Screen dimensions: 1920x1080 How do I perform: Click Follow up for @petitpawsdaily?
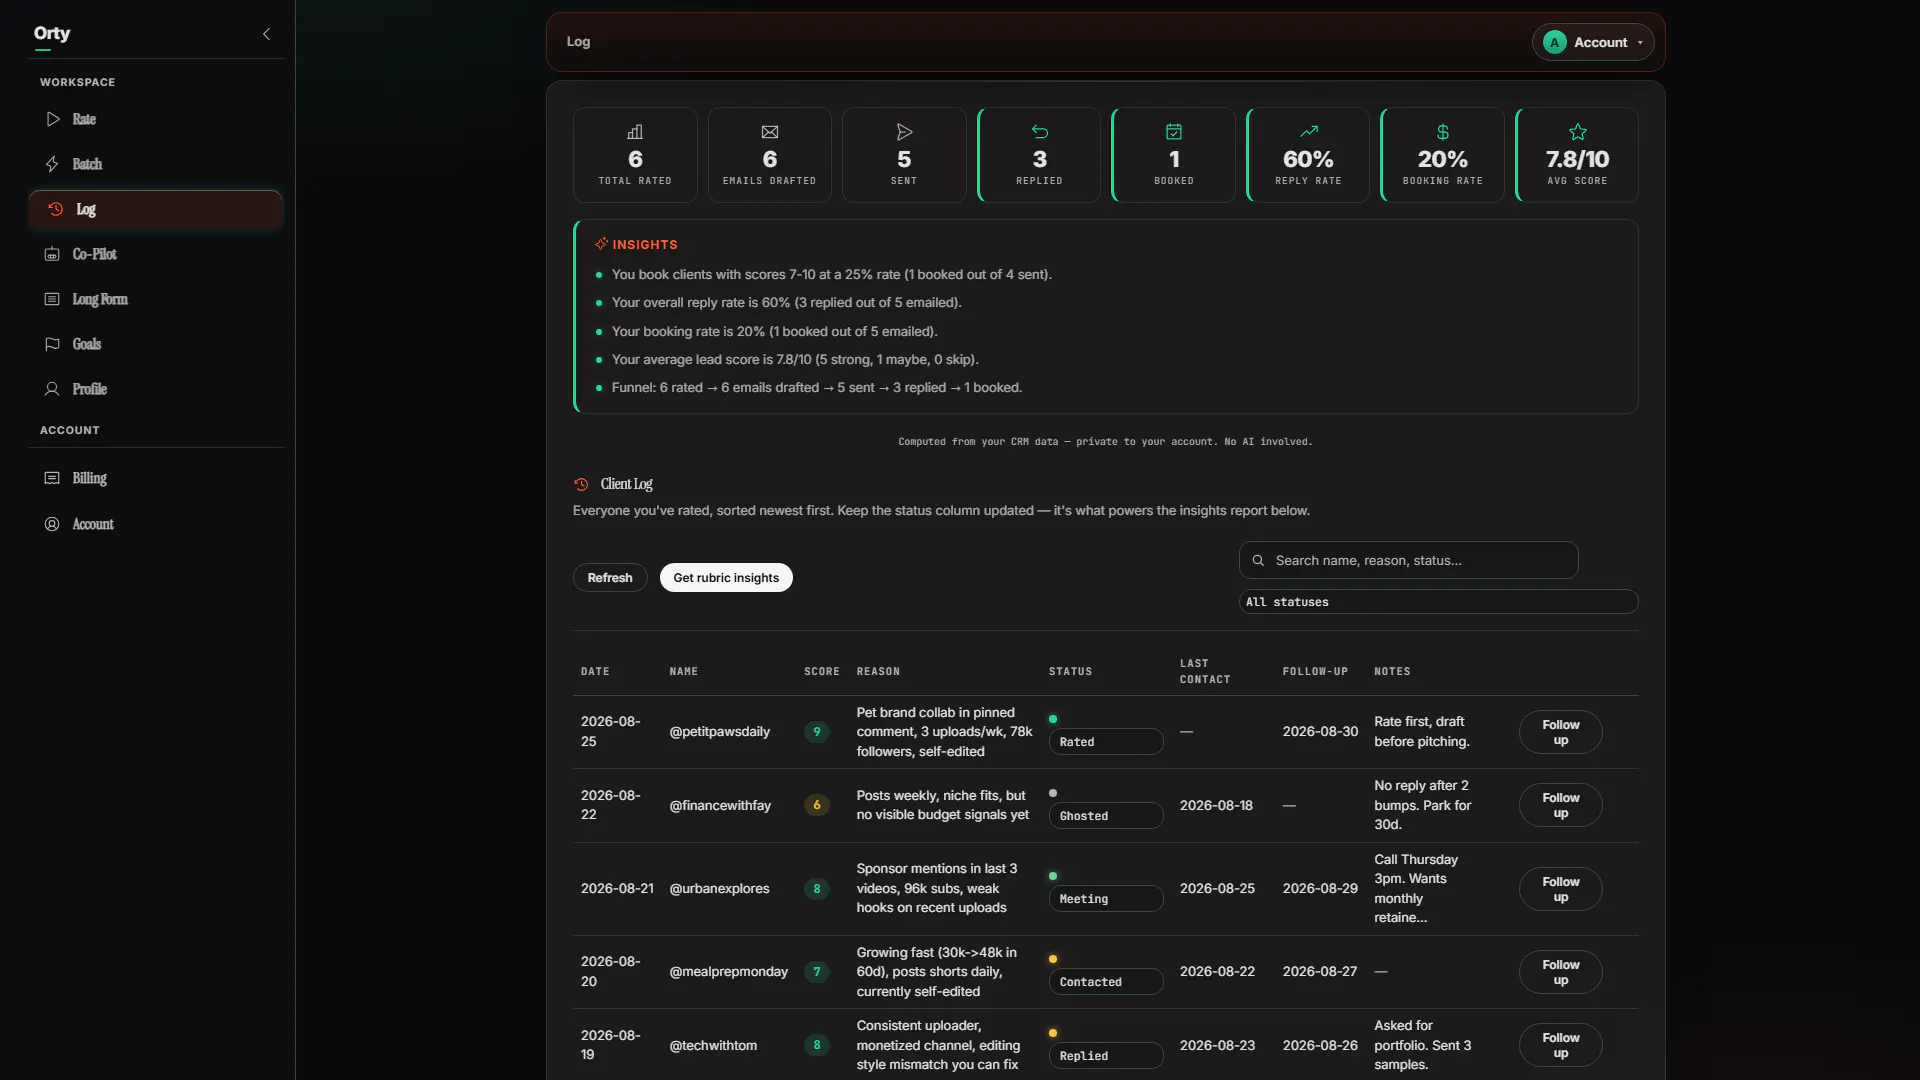(1560, 732)
